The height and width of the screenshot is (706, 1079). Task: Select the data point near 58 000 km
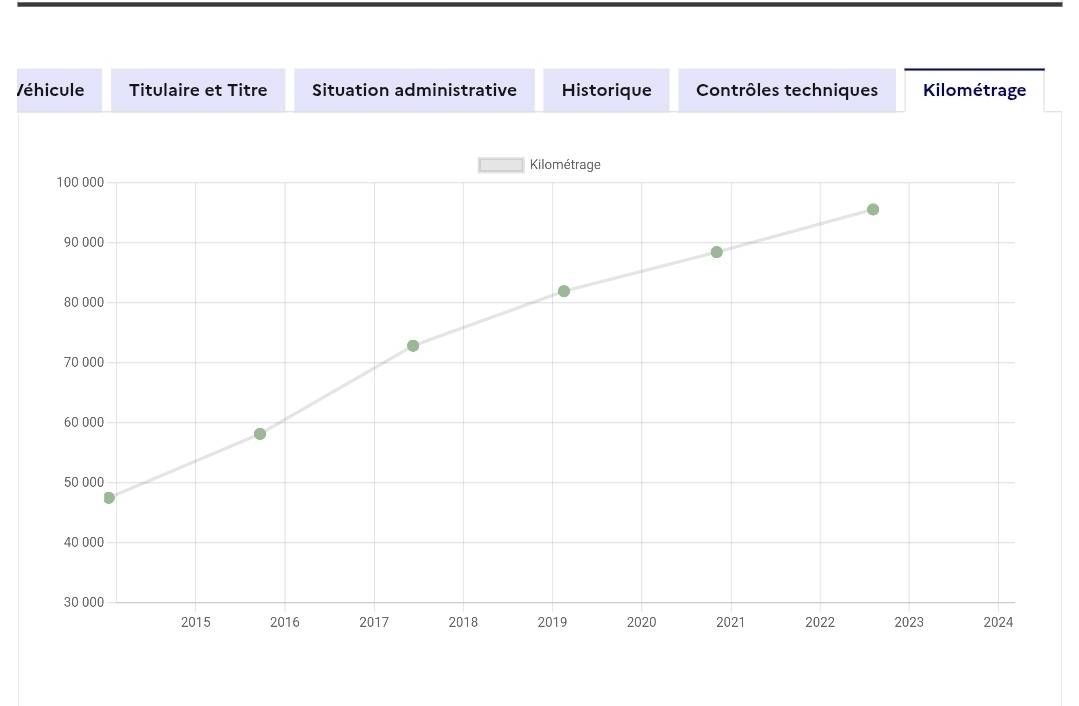[259, 434]
